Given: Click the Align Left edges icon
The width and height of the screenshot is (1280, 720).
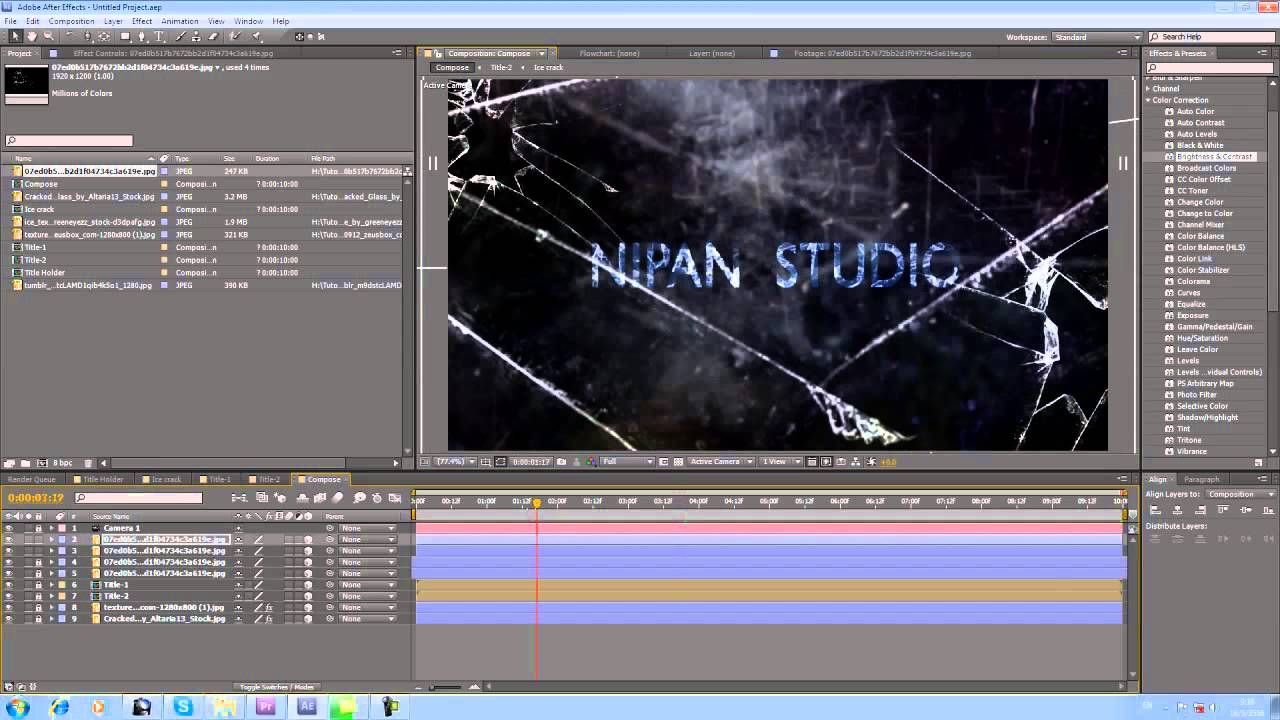Looking at the screenshot, I should pos(1155,510).
